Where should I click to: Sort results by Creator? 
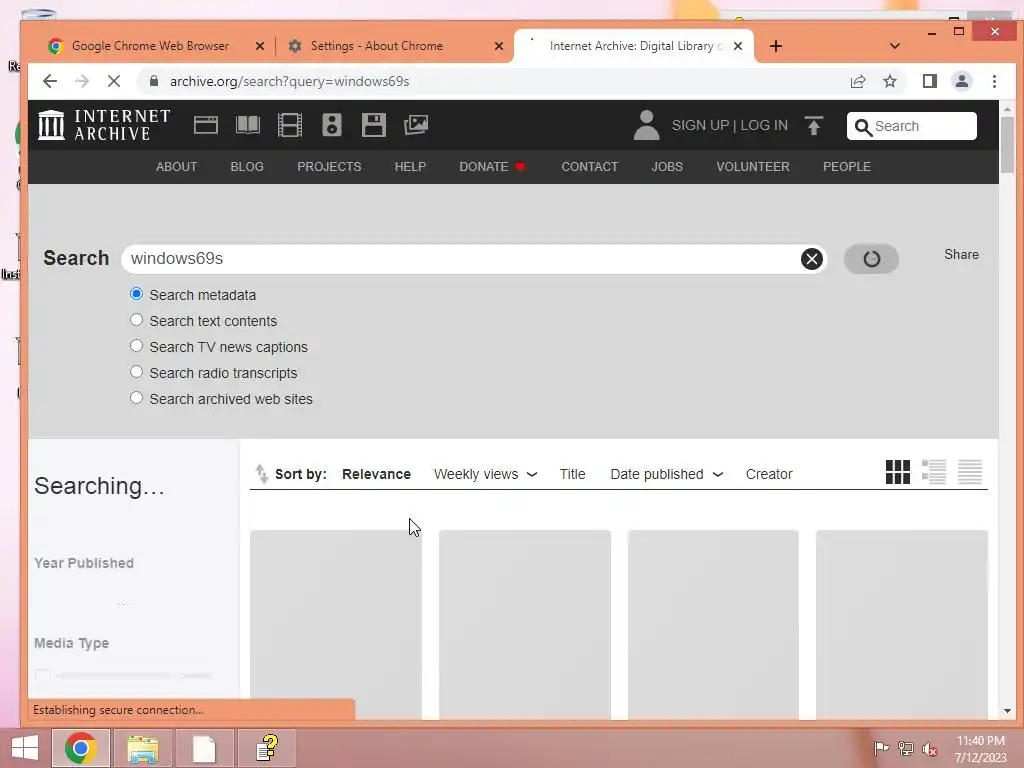coord(769,474)
